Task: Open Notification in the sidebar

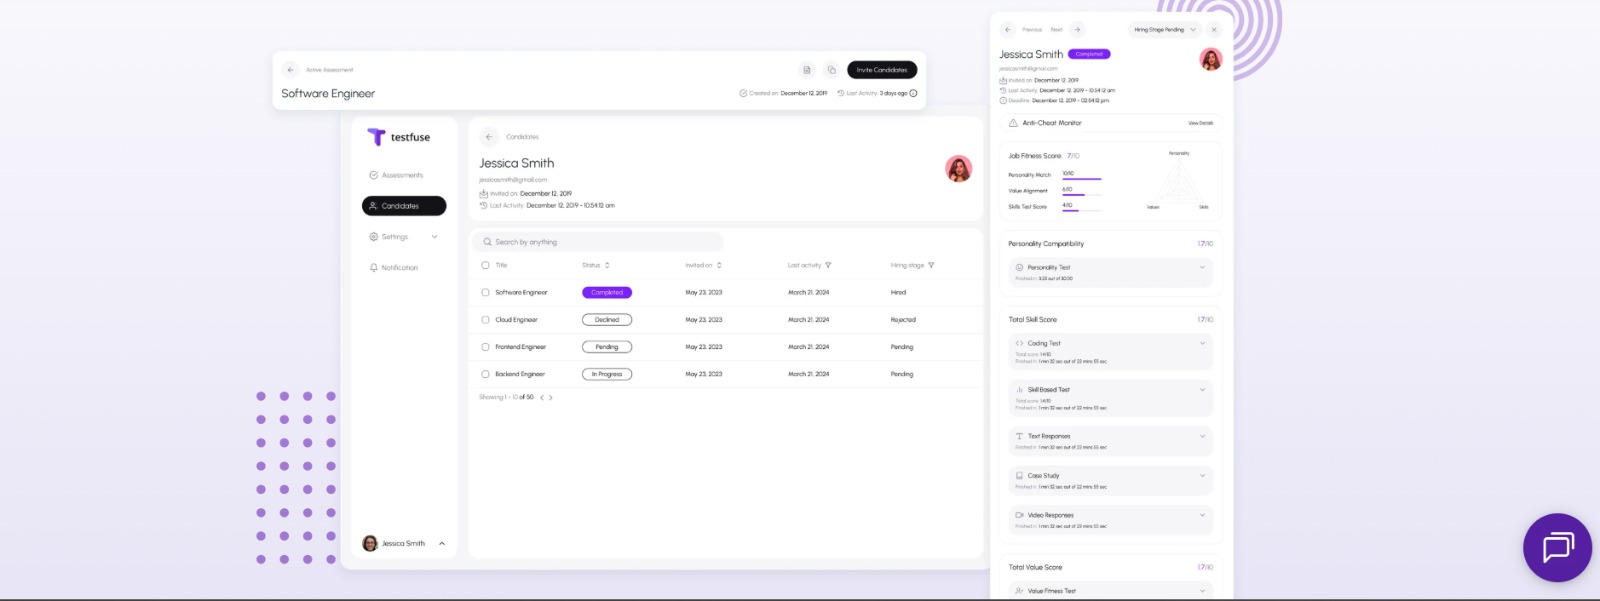Action: coord(399,268)
